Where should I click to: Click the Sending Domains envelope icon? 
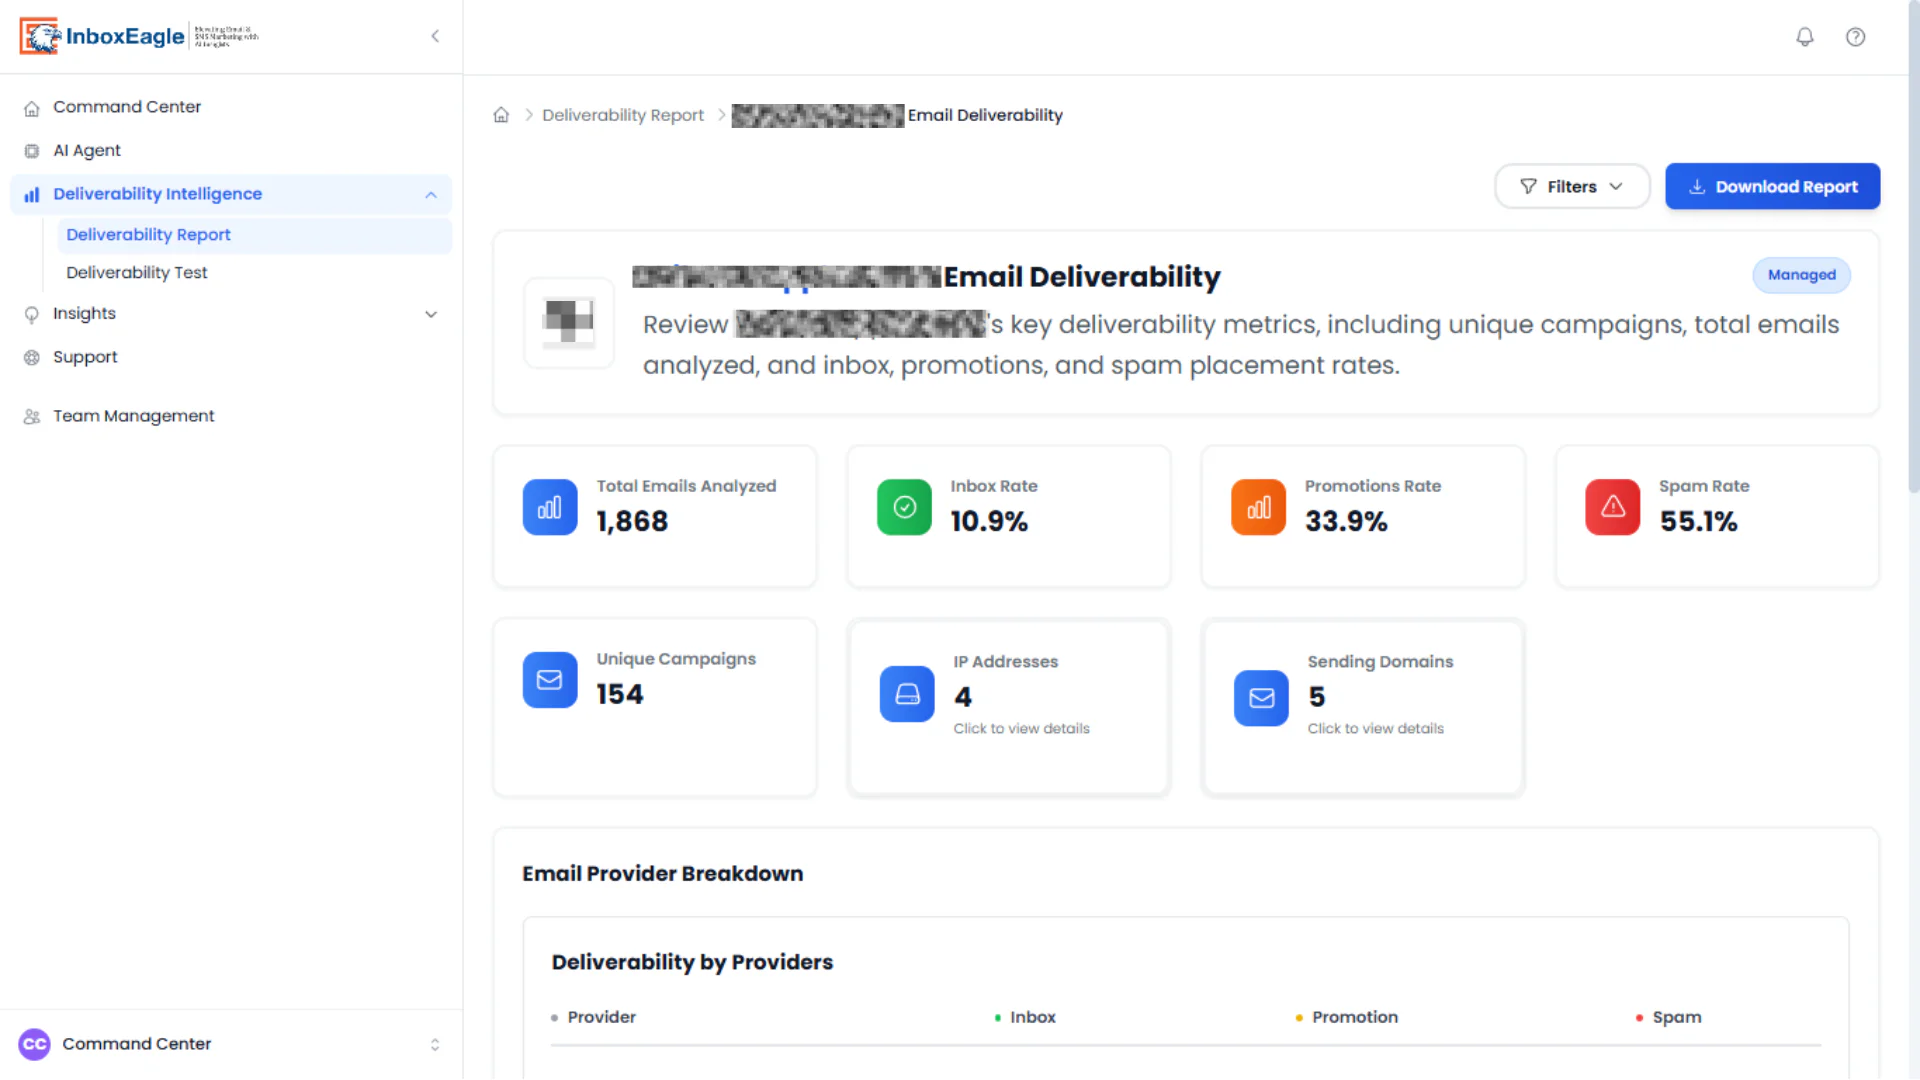pos(1261,697)
